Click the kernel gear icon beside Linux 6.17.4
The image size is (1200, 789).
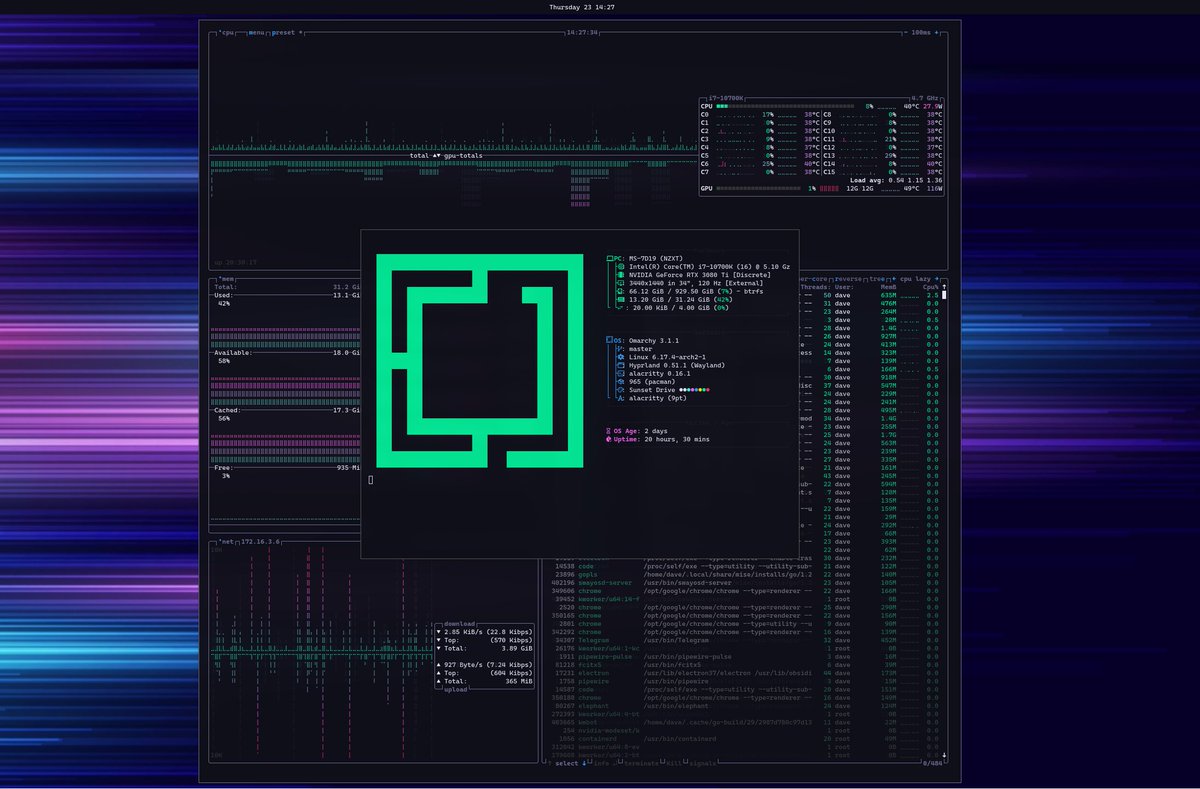click(620, 357)
